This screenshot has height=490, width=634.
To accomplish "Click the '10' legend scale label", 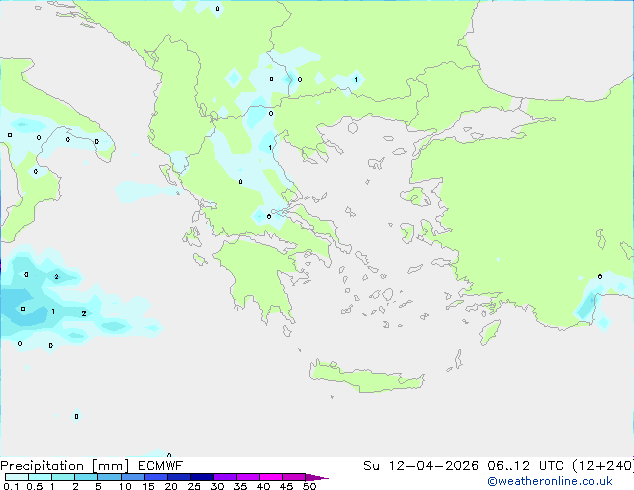I will (x=125, y=486).
